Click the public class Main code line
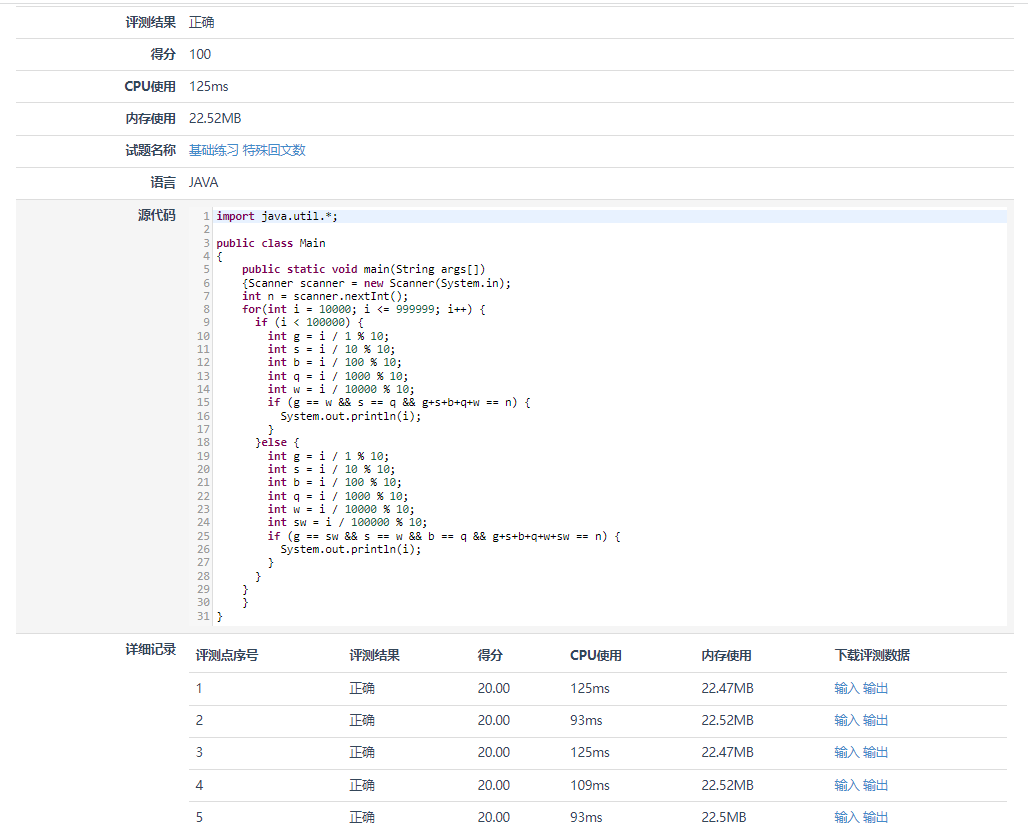Screen dimensions: 1028x837 (x=271, y=243)
